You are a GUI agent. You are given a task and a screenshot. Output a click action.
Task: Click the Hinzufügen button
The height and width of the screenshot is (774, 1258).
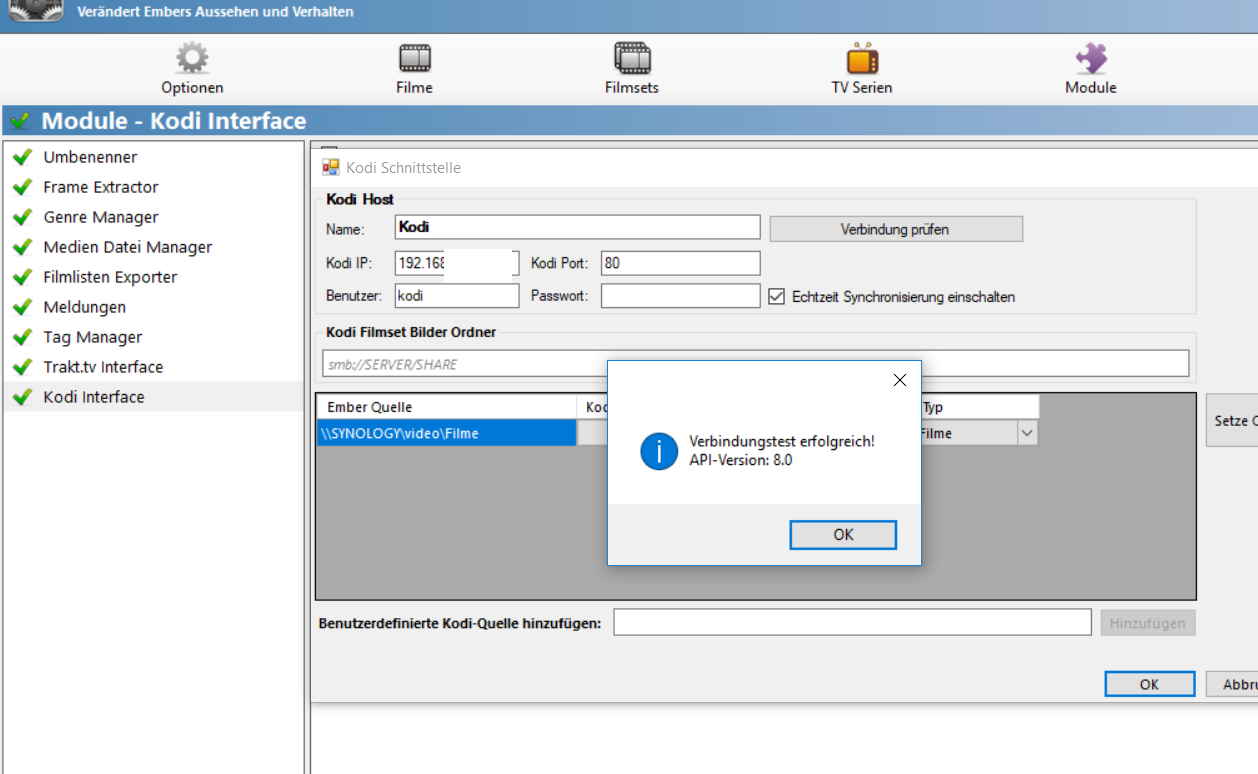pyautogui.click(x=1147, y=623)
